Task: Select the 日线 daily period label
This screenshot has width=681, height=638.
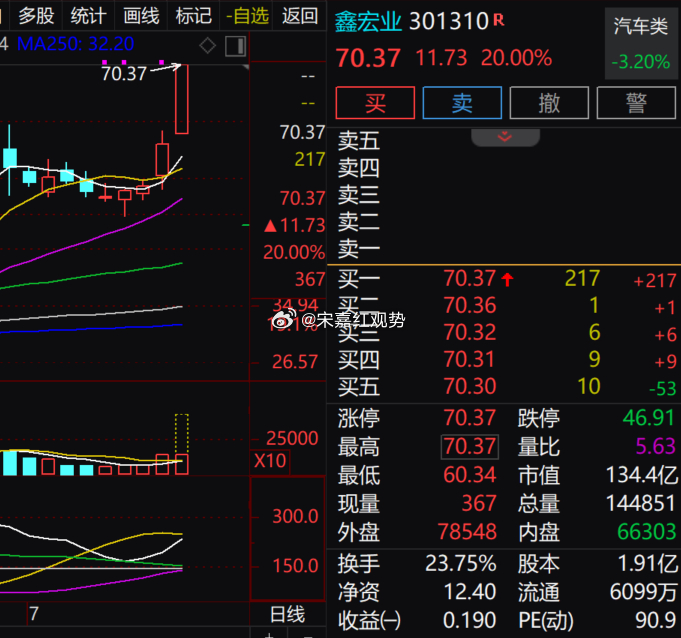Action: pyautogui.click(x=287, y=614)
